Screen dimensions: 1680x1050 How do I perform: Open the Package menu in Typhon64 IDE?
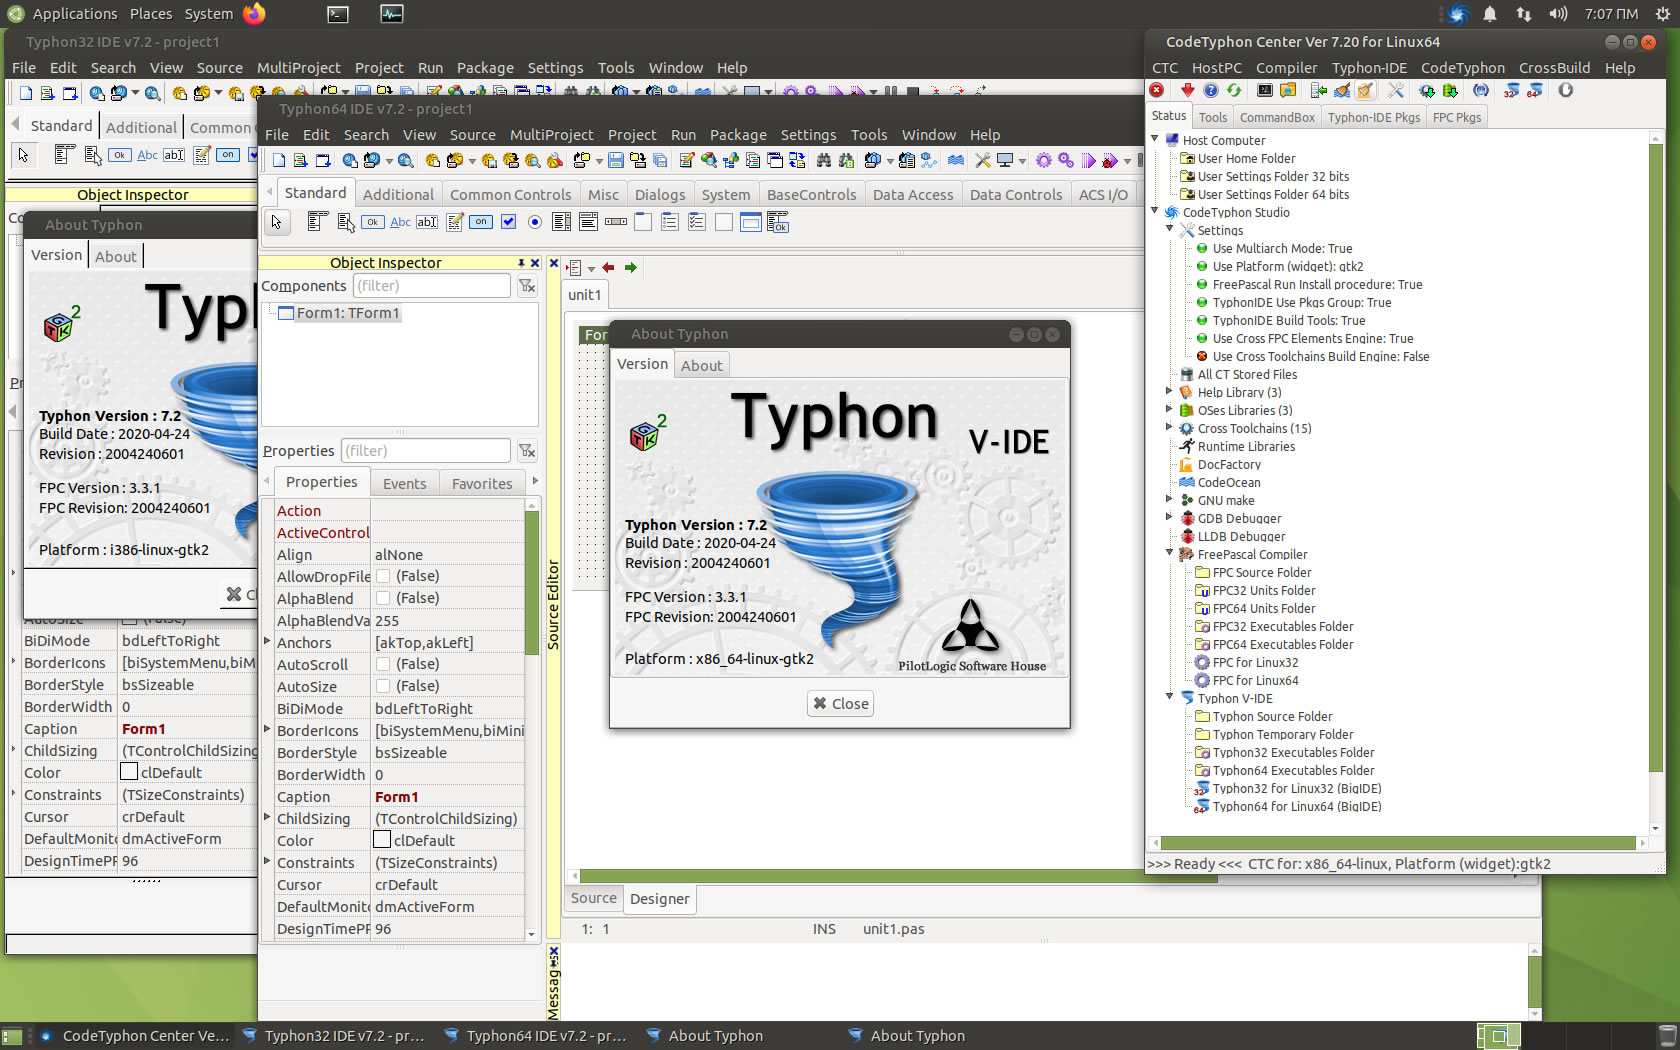738,135
